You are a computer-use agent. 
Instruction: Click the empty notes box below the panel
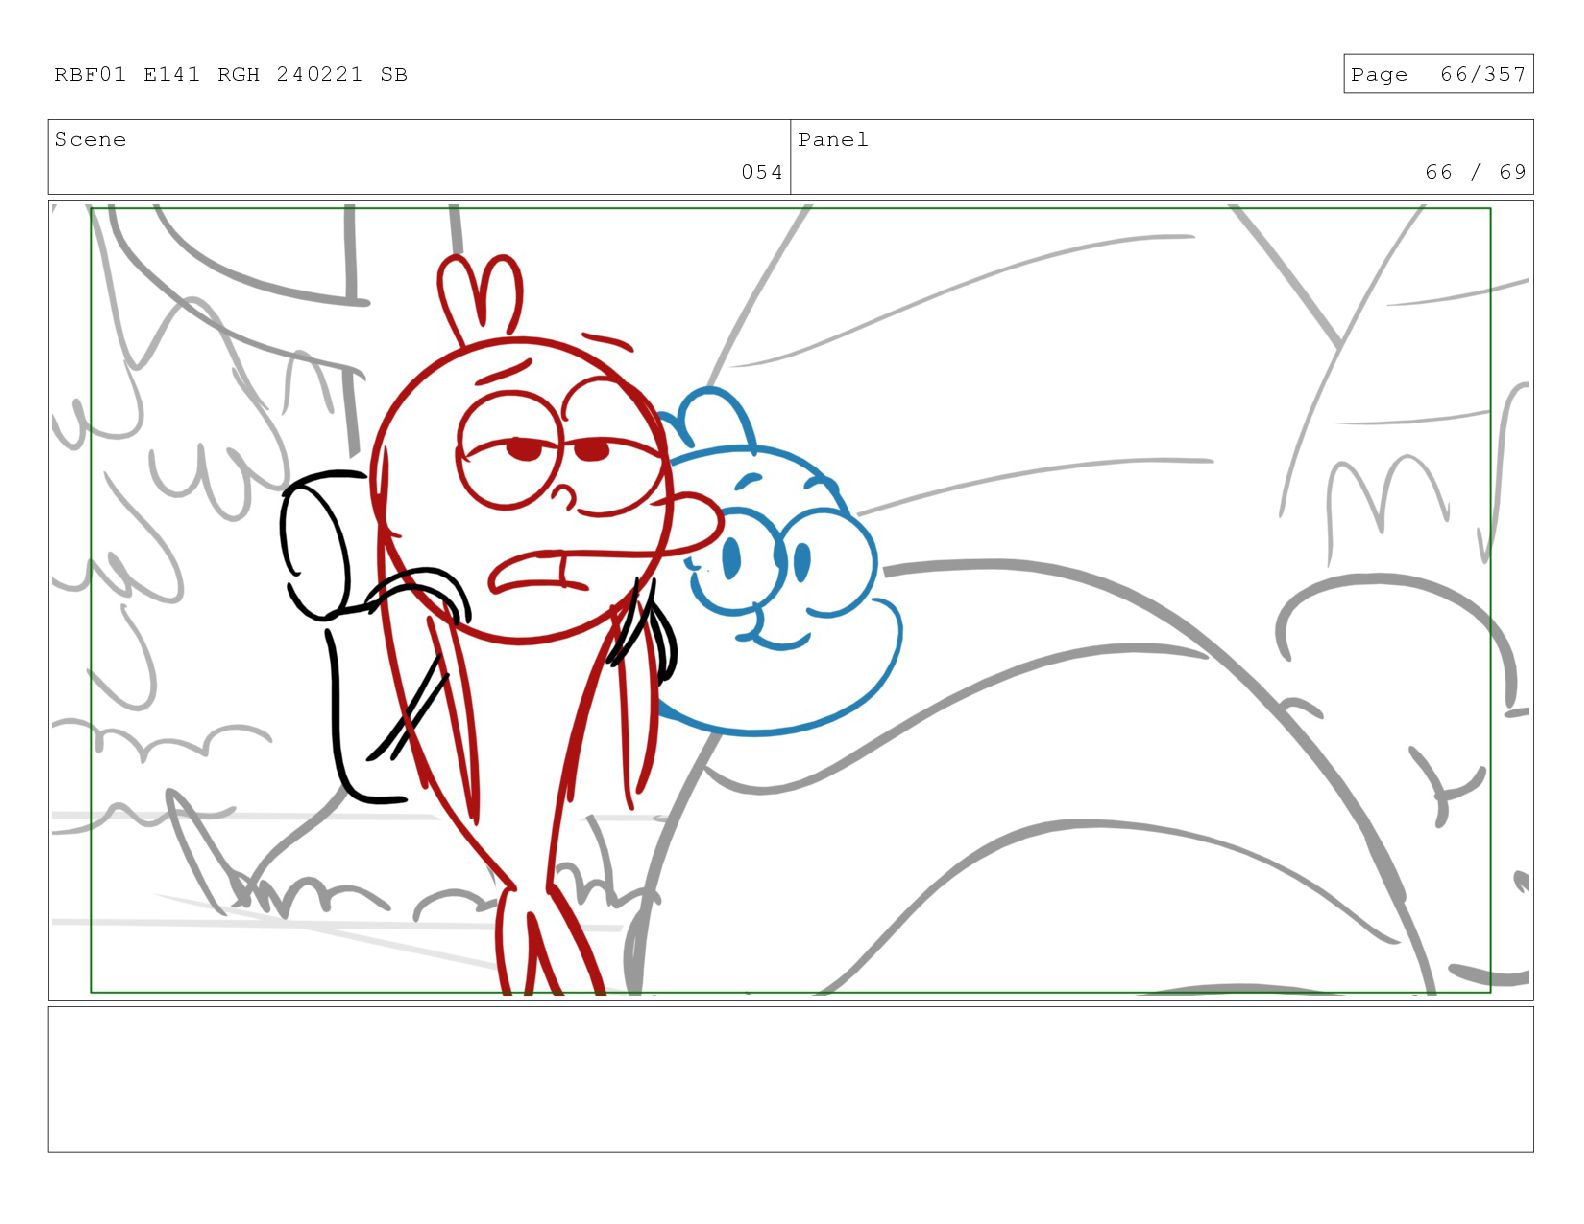point(790,1079)
